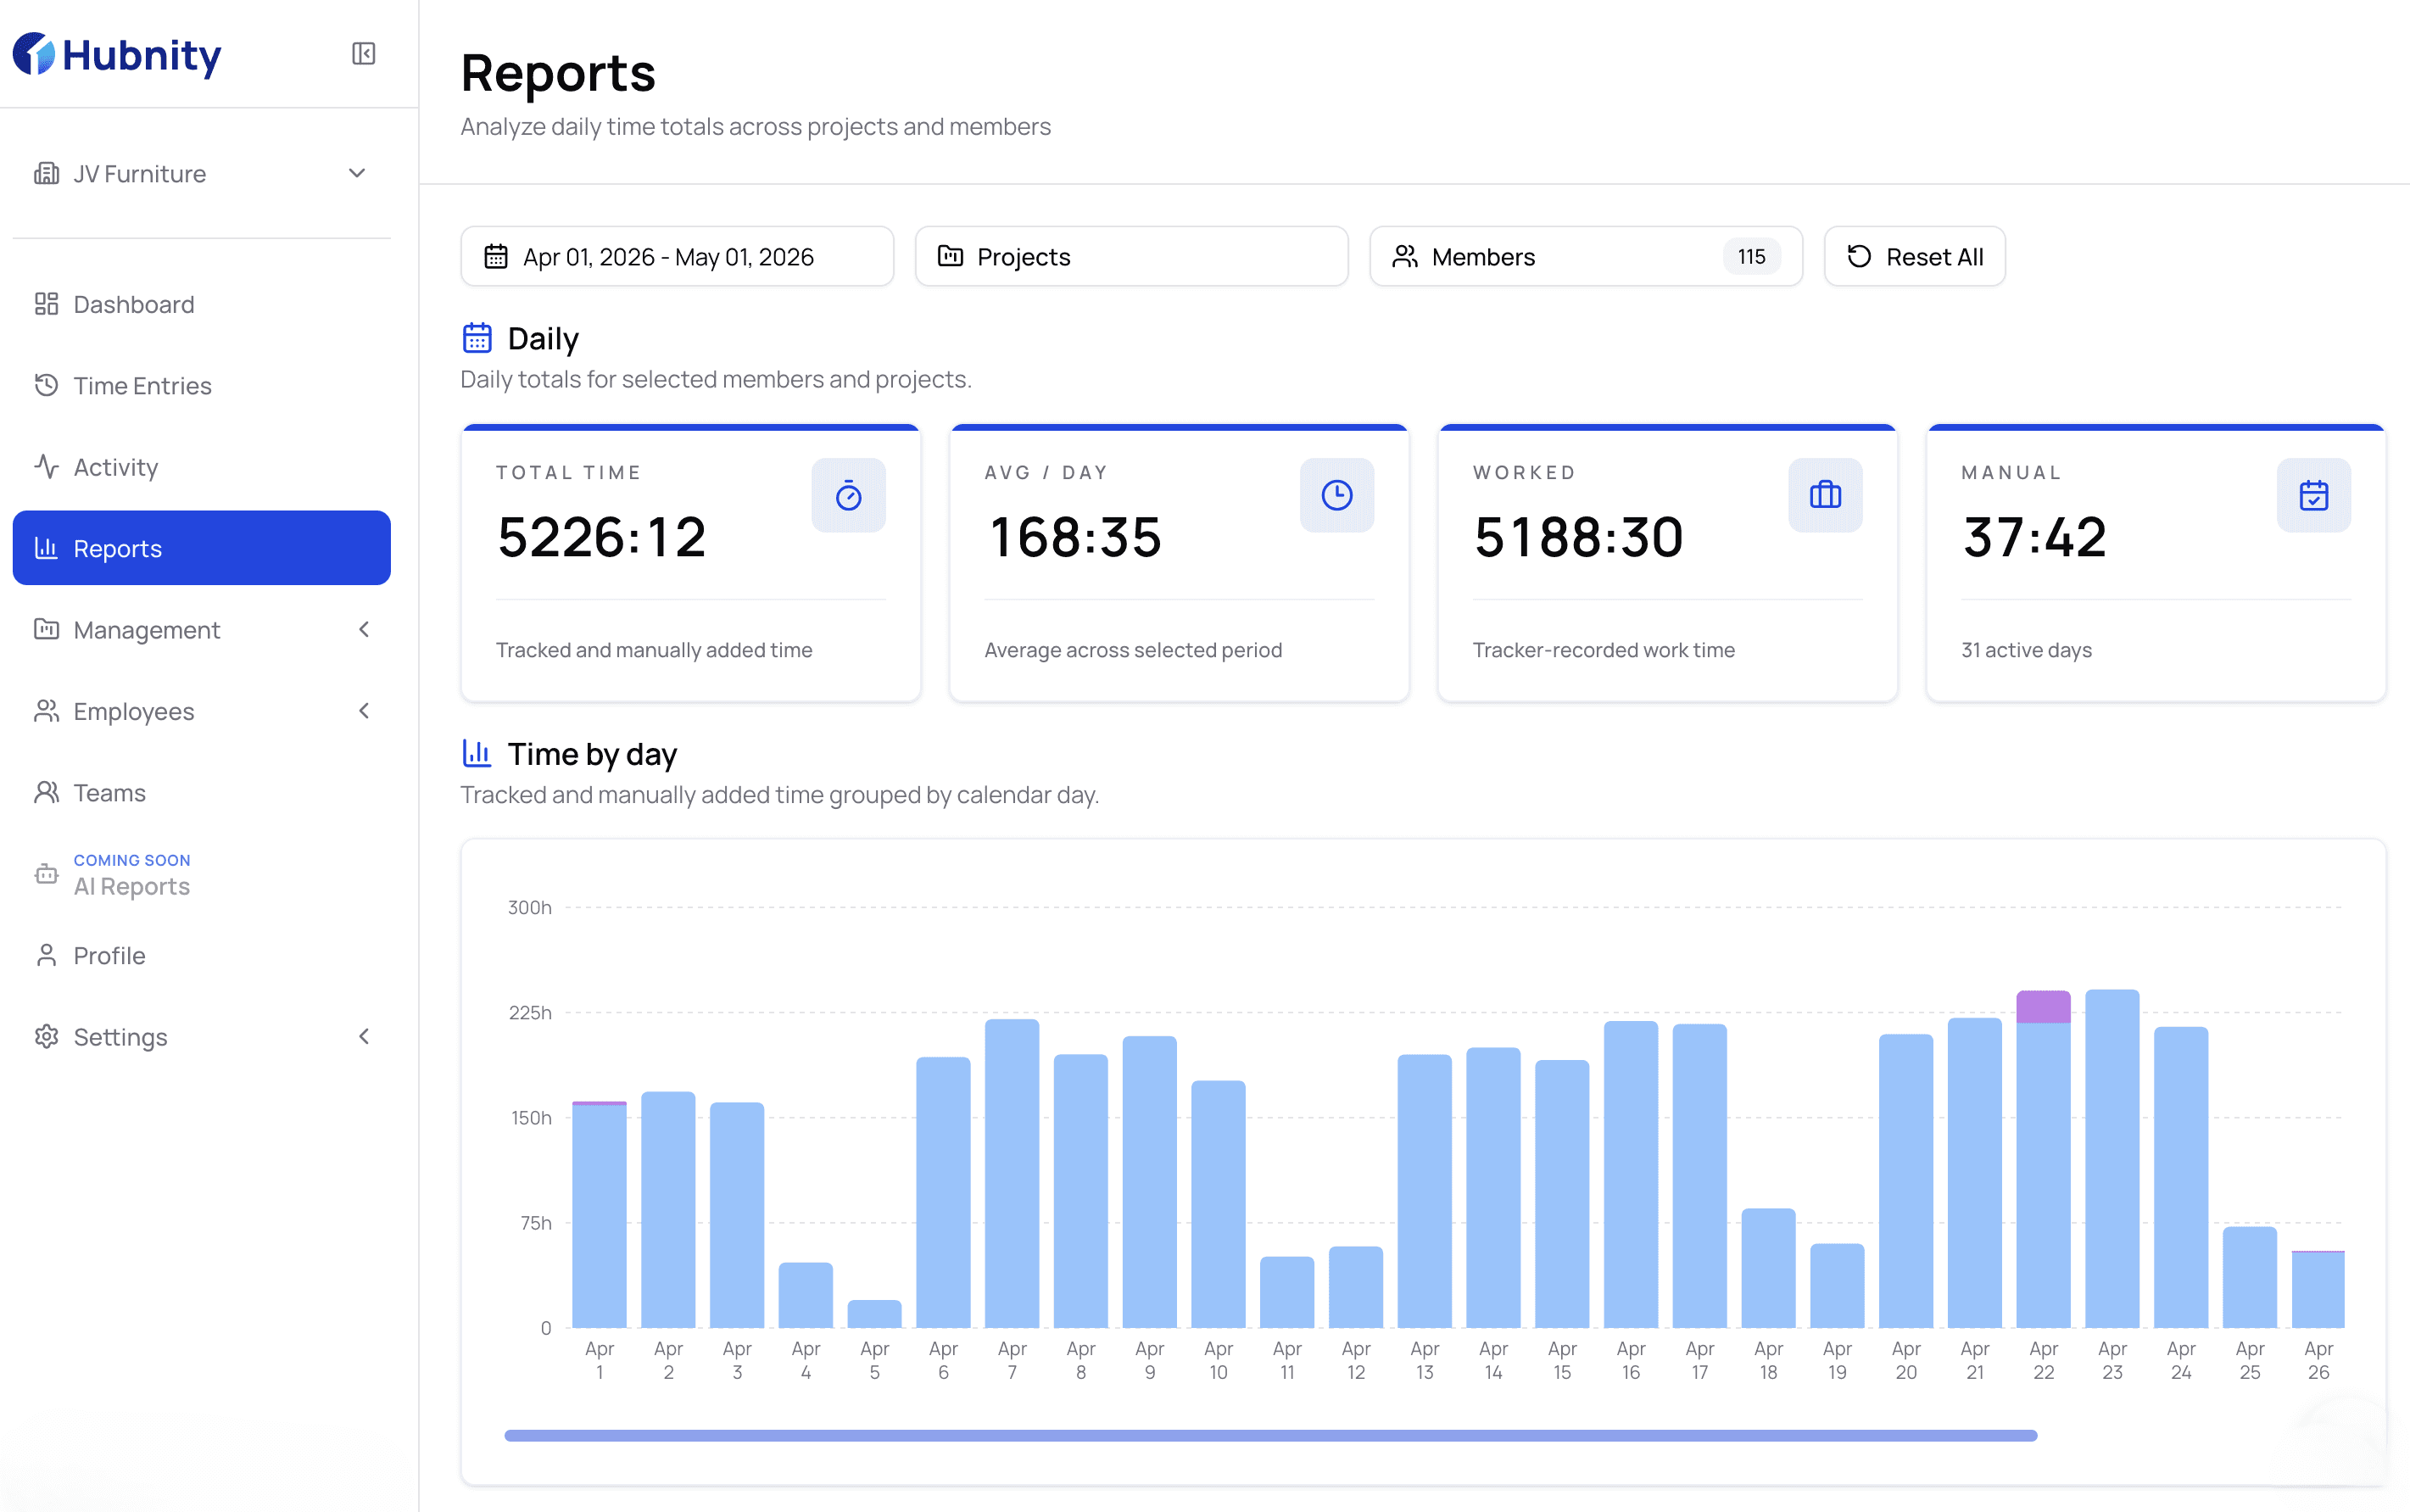Viewport: 2410px width, 1512px height.
Task: Open the JV Furniture workspace dropdown
Action: [201, 173]
